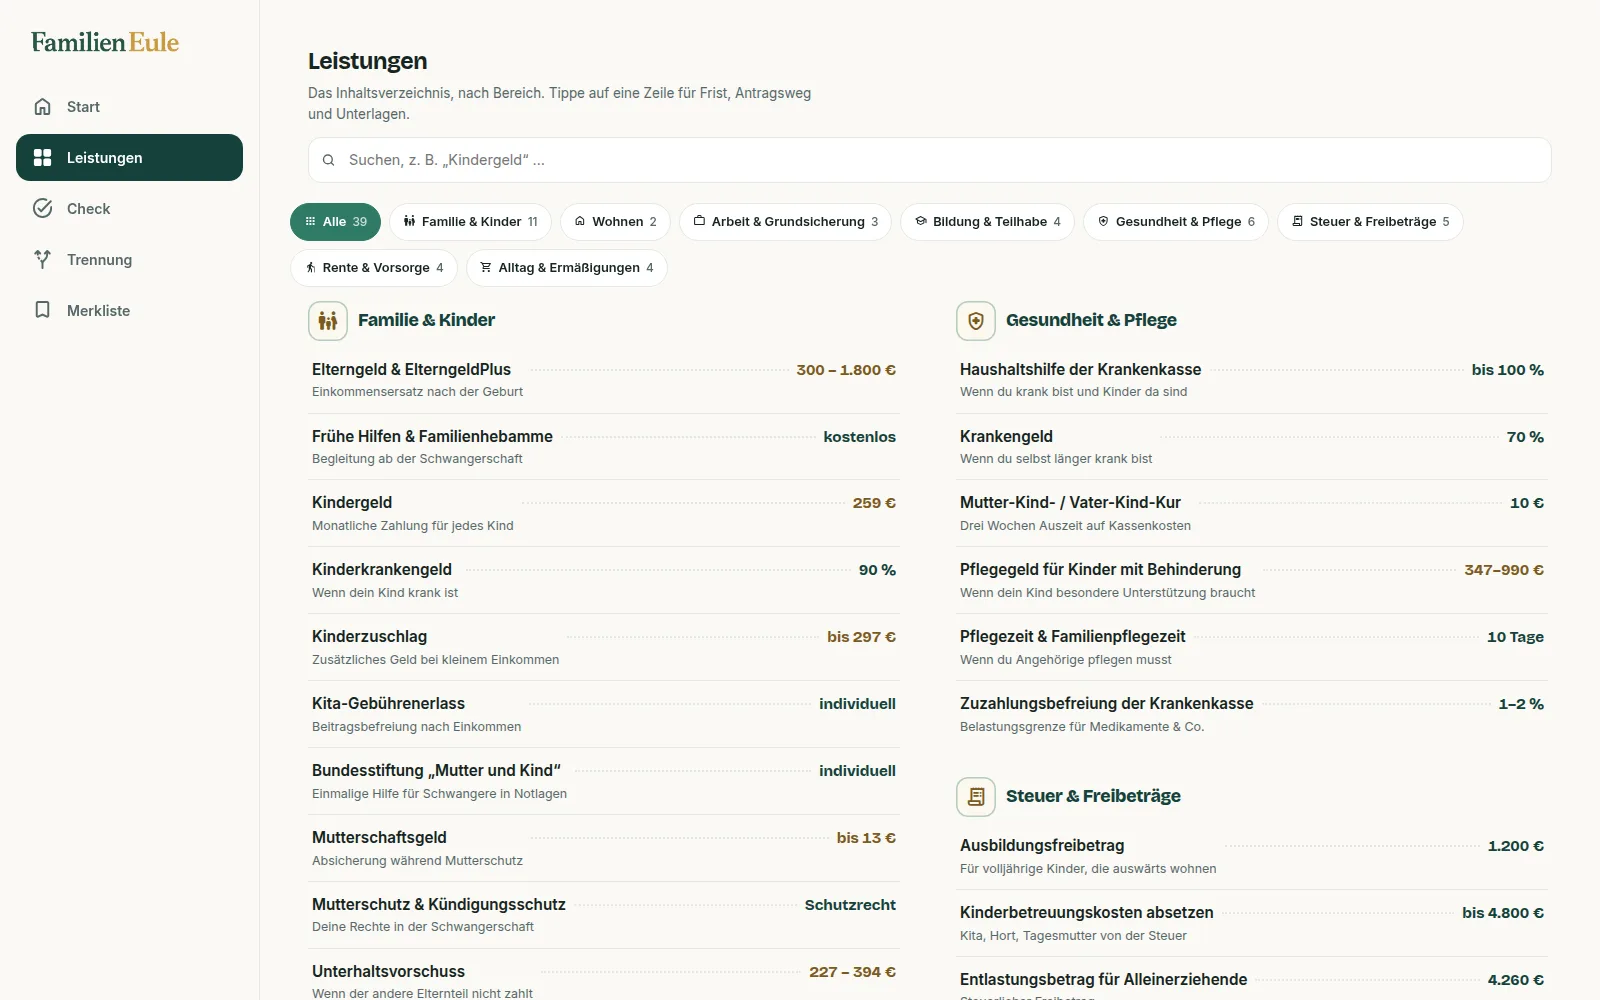Open the Kindergeld entry
The height and width of the screenshot is (1000, 1600).
coord(604,513)
